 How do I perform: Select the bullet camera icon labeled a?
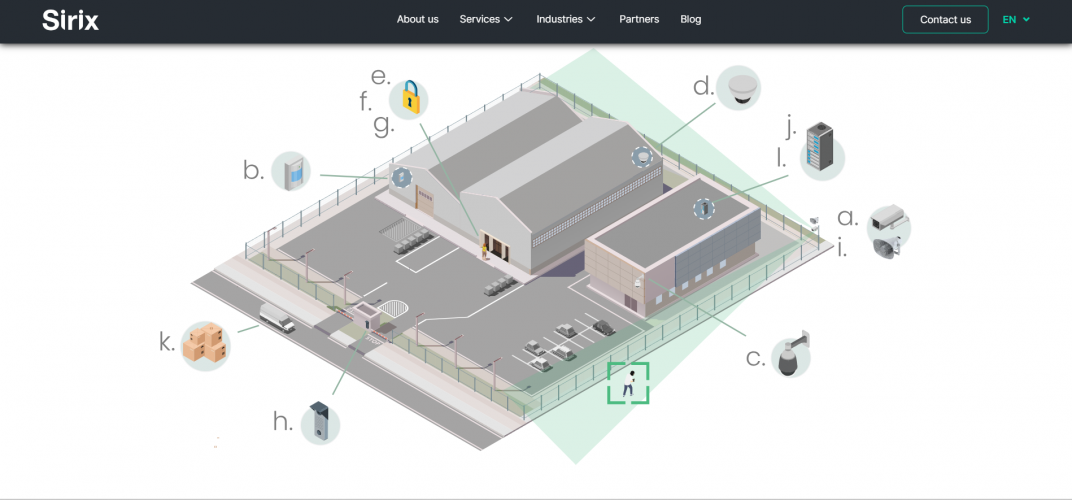pos(888,218)
